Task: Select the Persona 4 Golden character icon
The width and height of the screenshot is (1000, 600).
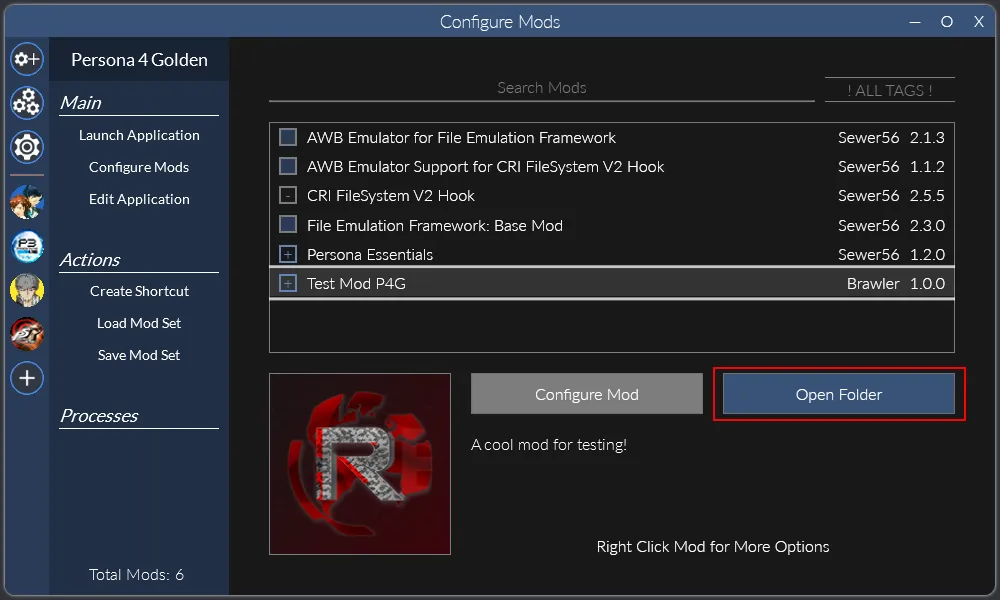Action: click(27, 202)
